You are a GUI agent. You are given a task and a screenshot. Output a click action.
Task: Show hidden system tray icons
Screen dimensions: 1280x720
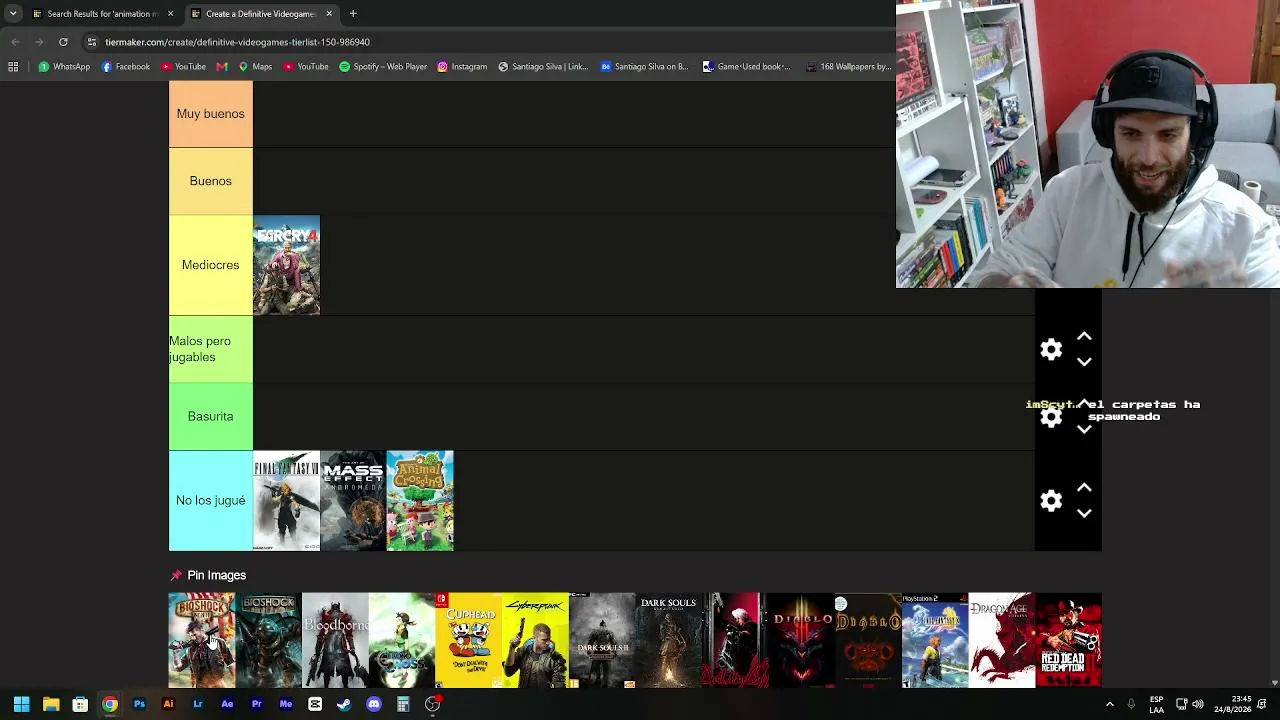pos(1109,704)
